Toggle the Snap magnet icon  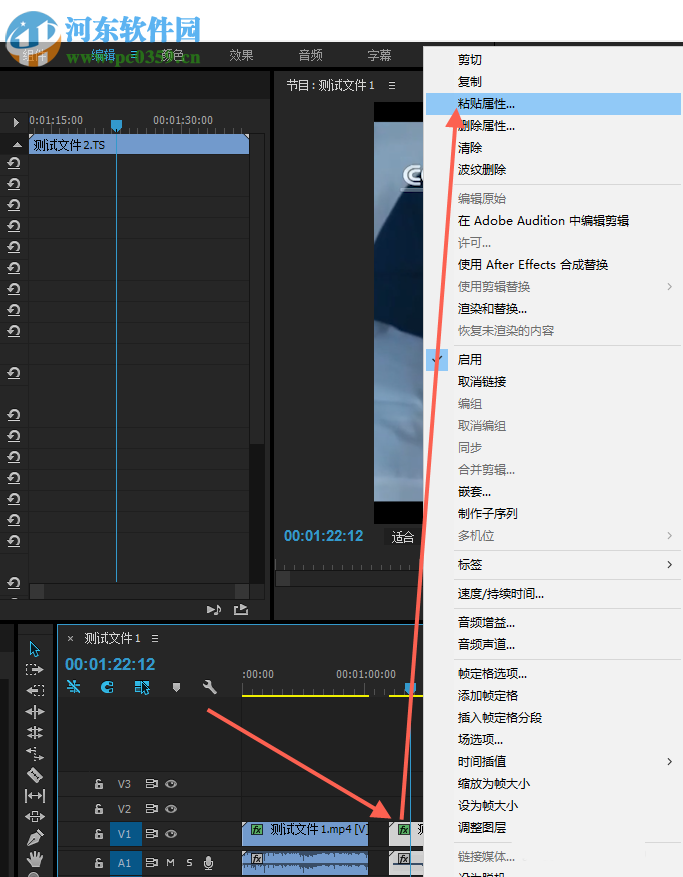click(x=107, y=687)
